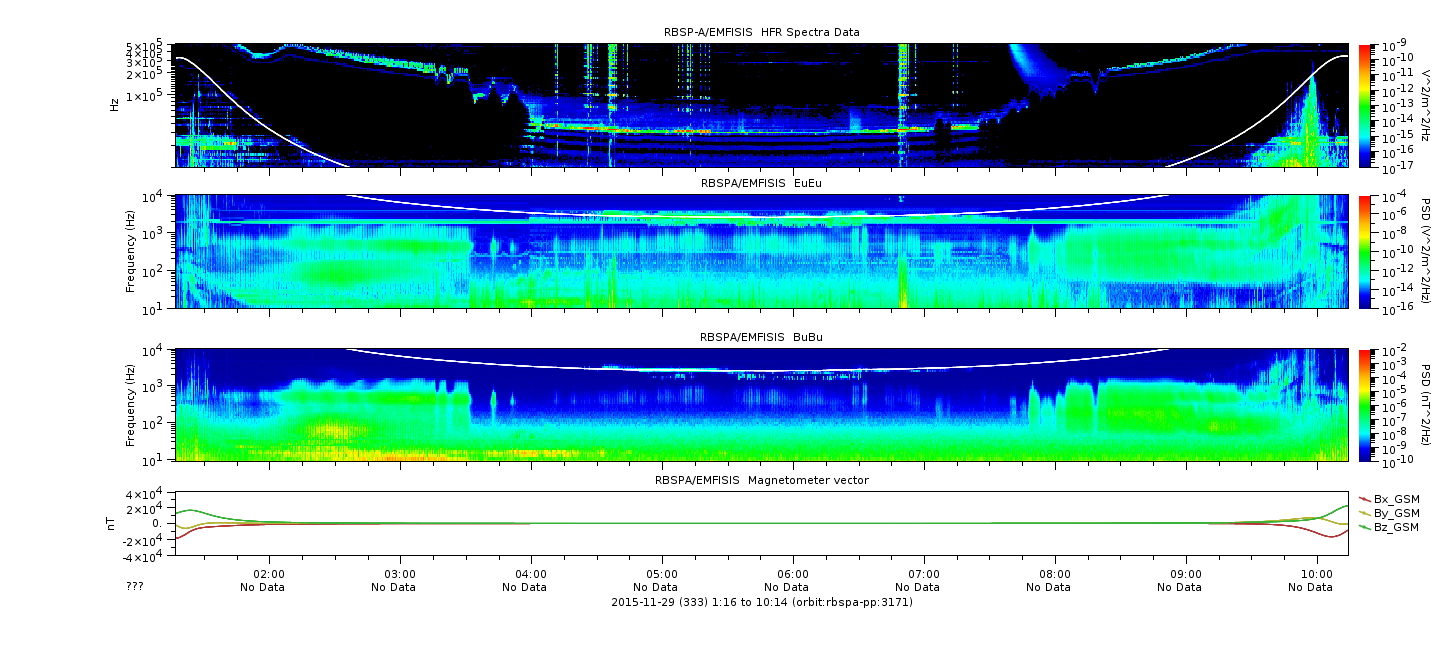Click the RBSPA/EMFISIS EuEu panel title
The image size is (1447, 658).
(761, 183)
